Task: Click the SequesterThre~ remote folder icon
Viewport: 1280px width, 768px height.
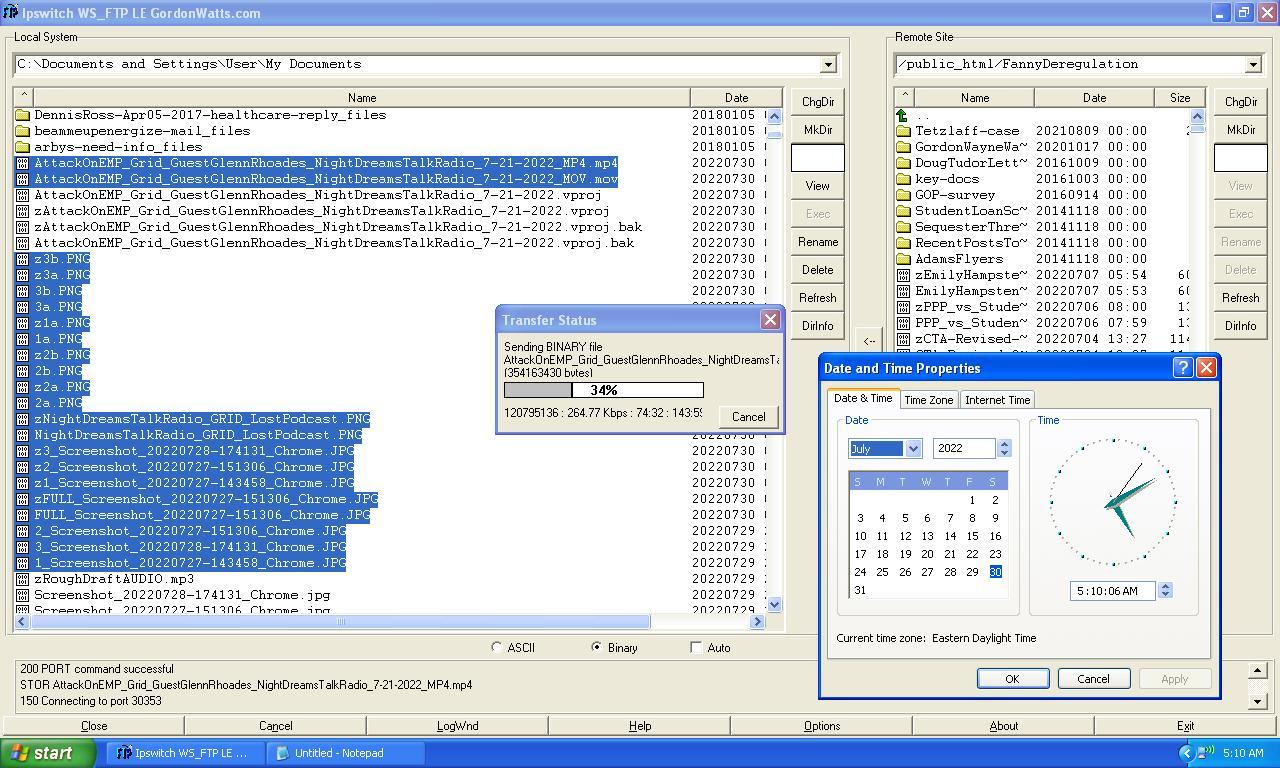Action: click(903, 227)
